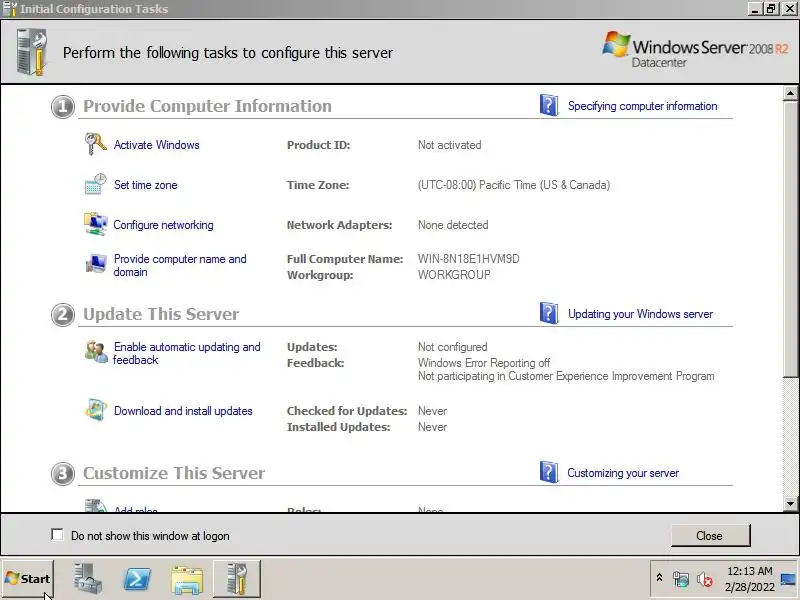This screenshot has height=600, width=800.
Task: Launch Windows PowerShell from the taskbar
Action: 137,579
